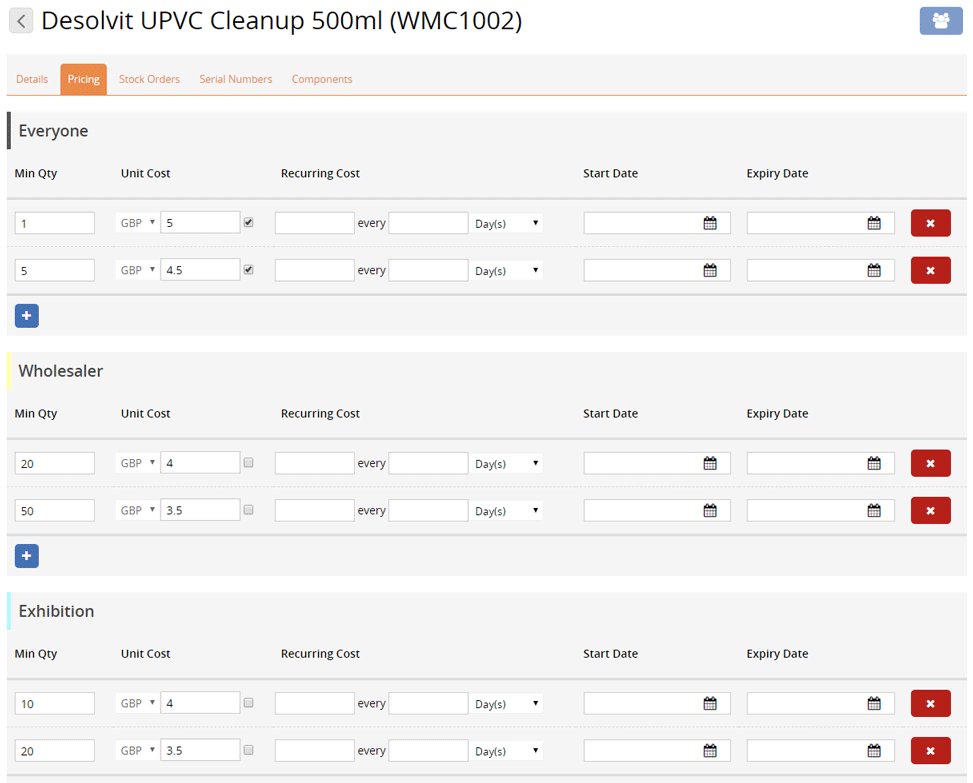Open GBP currency dropdown for Everyone qty 1

(x=137, y=223)
